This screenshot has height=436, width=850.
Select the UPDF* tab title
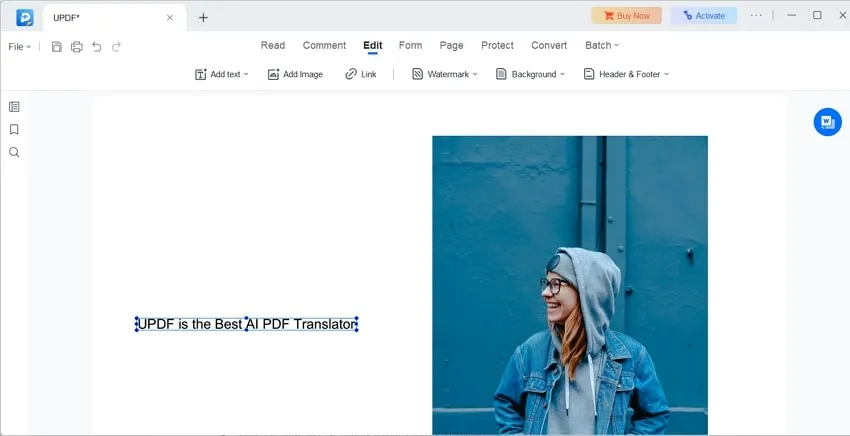coord(66,18)
